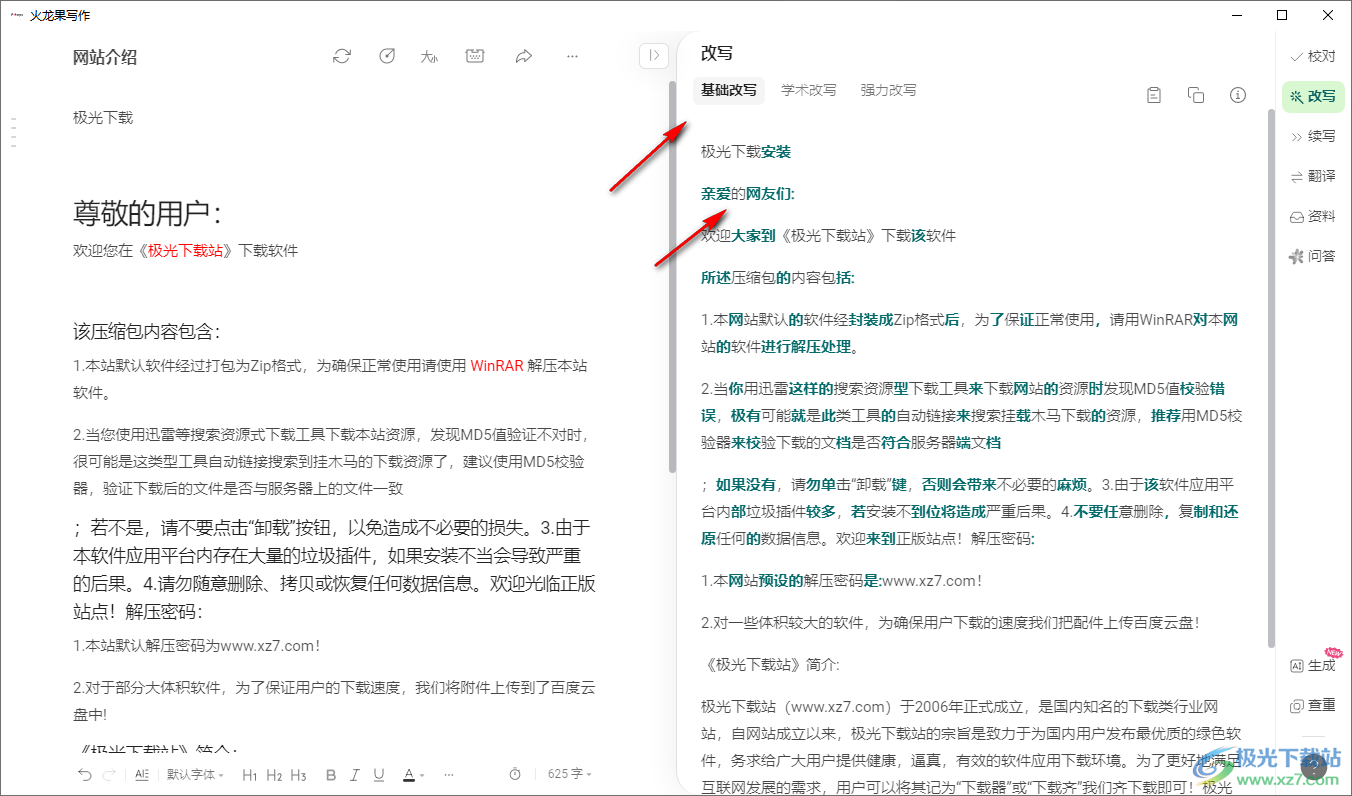Image resolution: width=1352 pixels, height=796 pixels.
Task: Click the 尊敬的用户: heading in editor
Action: pyautogui.click(x=147, y=213)
